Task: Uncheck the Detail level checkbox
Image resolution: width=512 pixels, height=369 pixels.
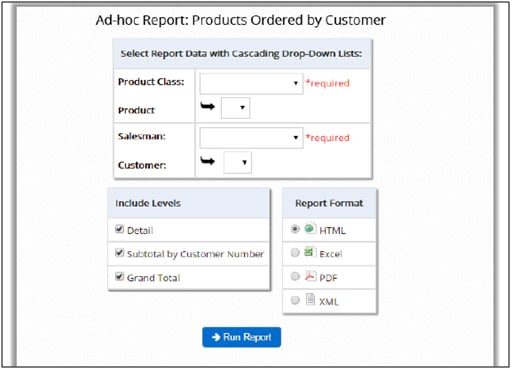Action: [x=119, y=229]
